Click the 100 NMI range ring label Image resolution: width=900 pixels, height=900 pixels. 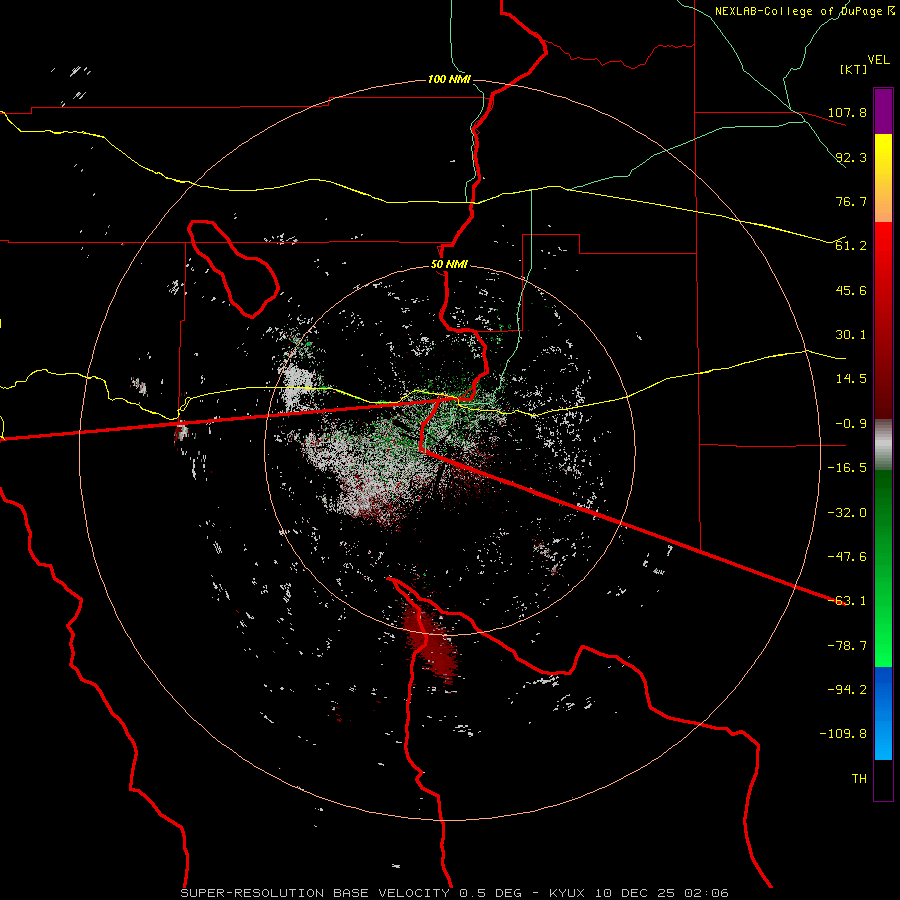coord(449,79)
